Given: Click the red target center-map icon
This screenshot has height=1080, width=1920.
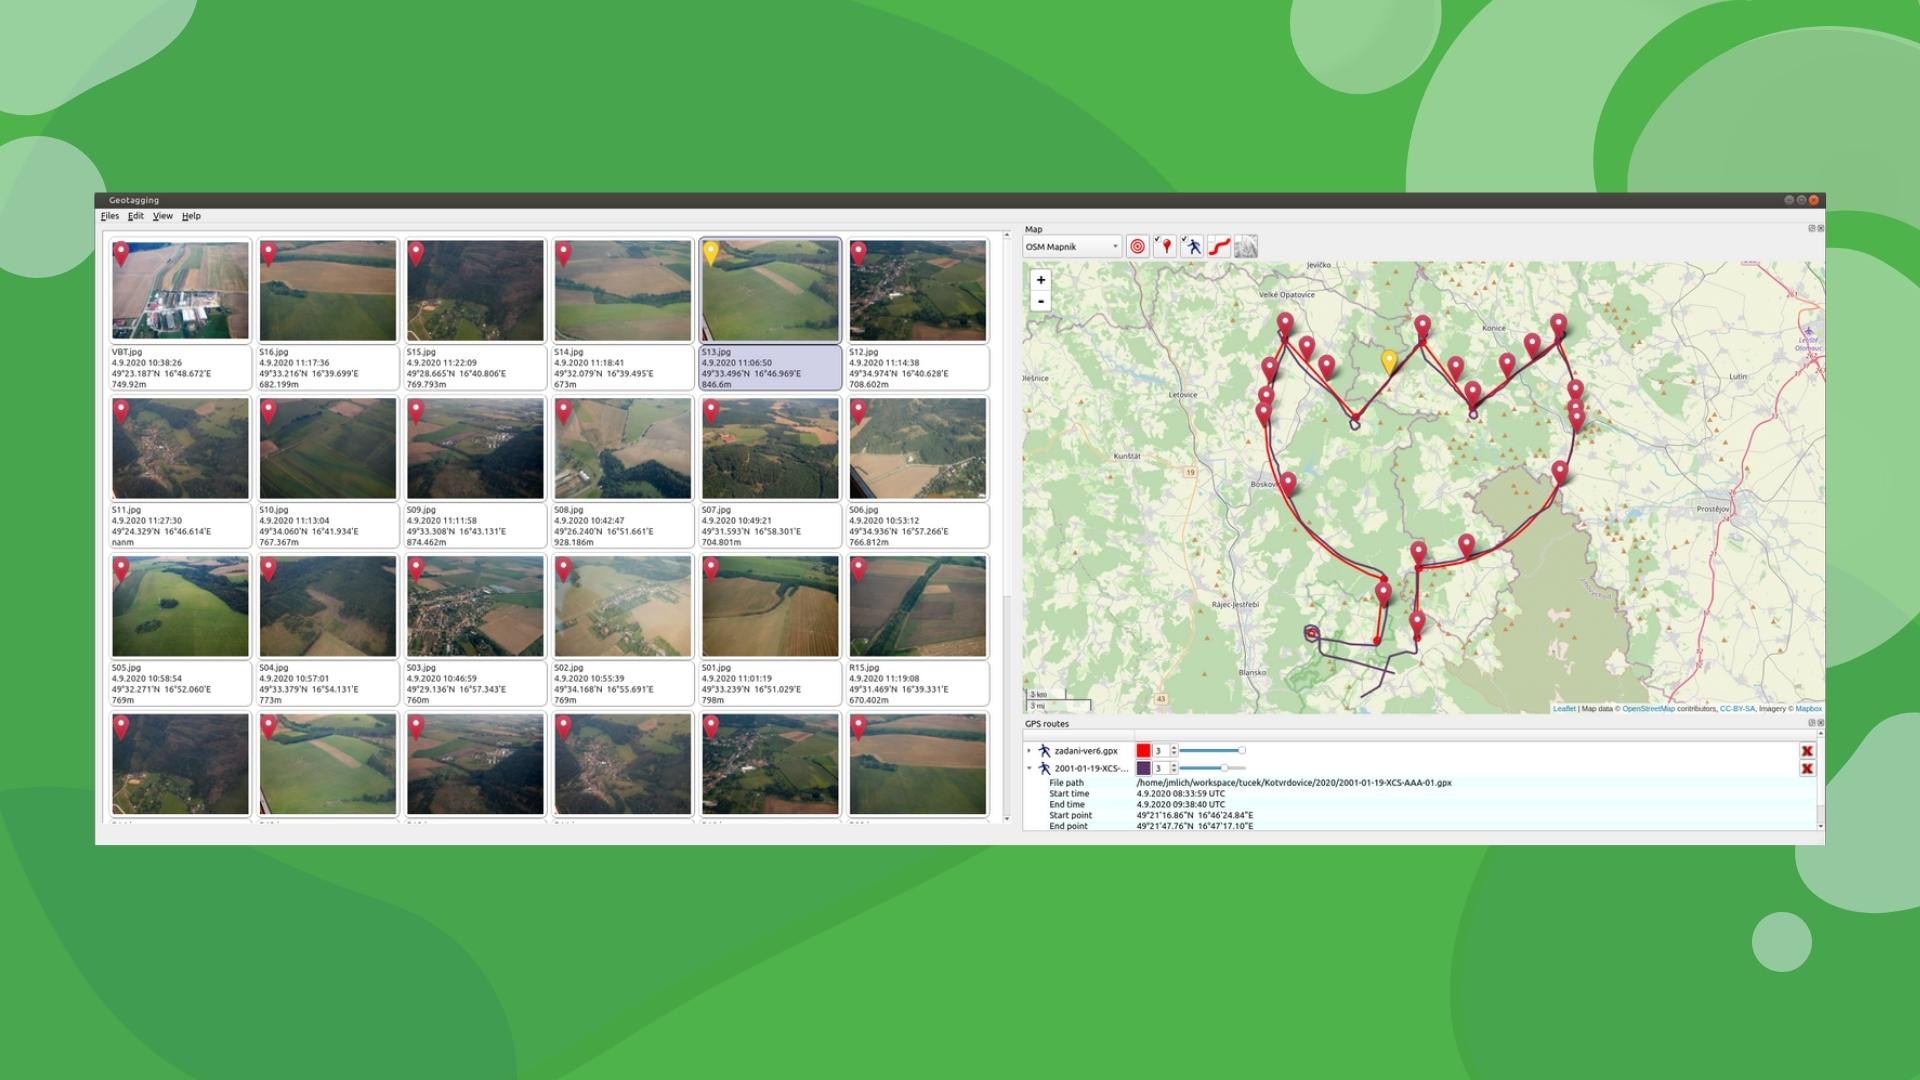Looking at the screenshot, I should [1137, 247].
